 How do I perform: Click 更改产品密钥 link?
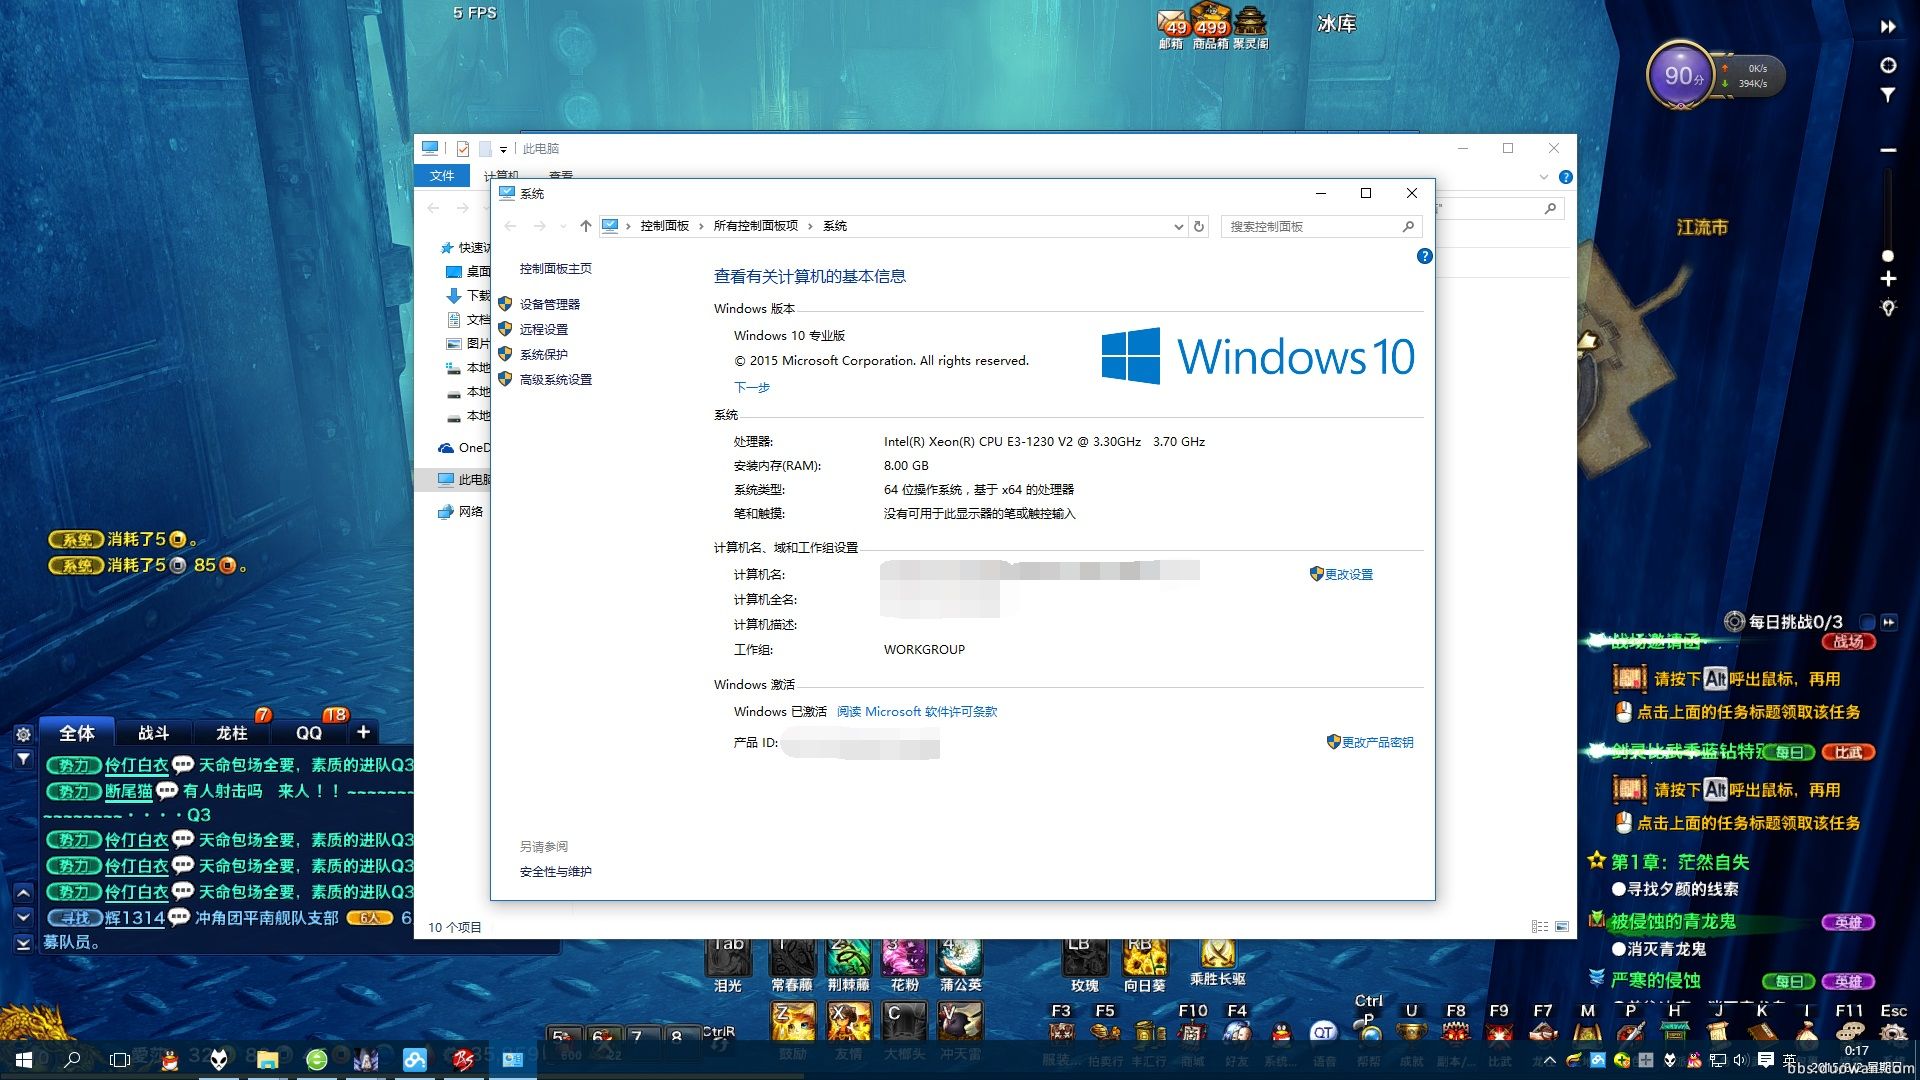pos(1377,742)
